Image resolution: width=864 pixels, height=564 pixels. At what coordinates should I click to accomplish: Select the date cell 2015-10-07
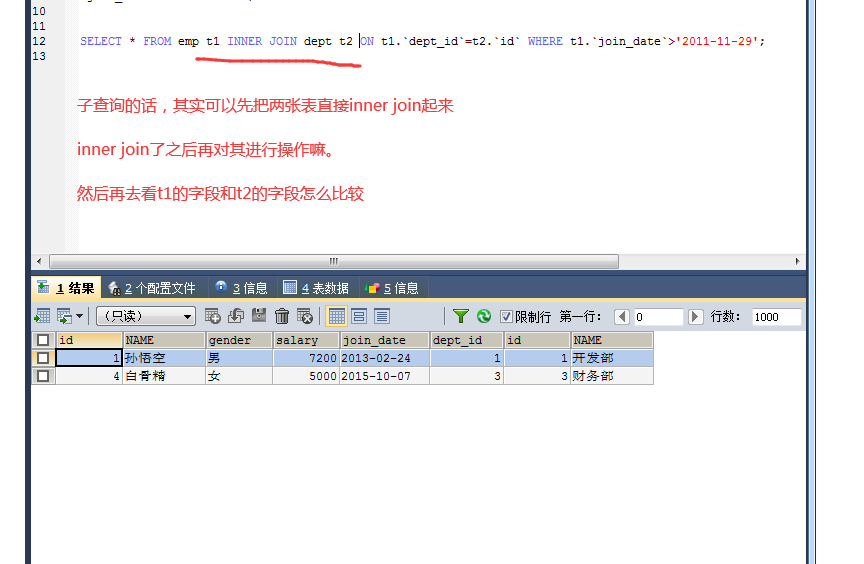(384, 376)
